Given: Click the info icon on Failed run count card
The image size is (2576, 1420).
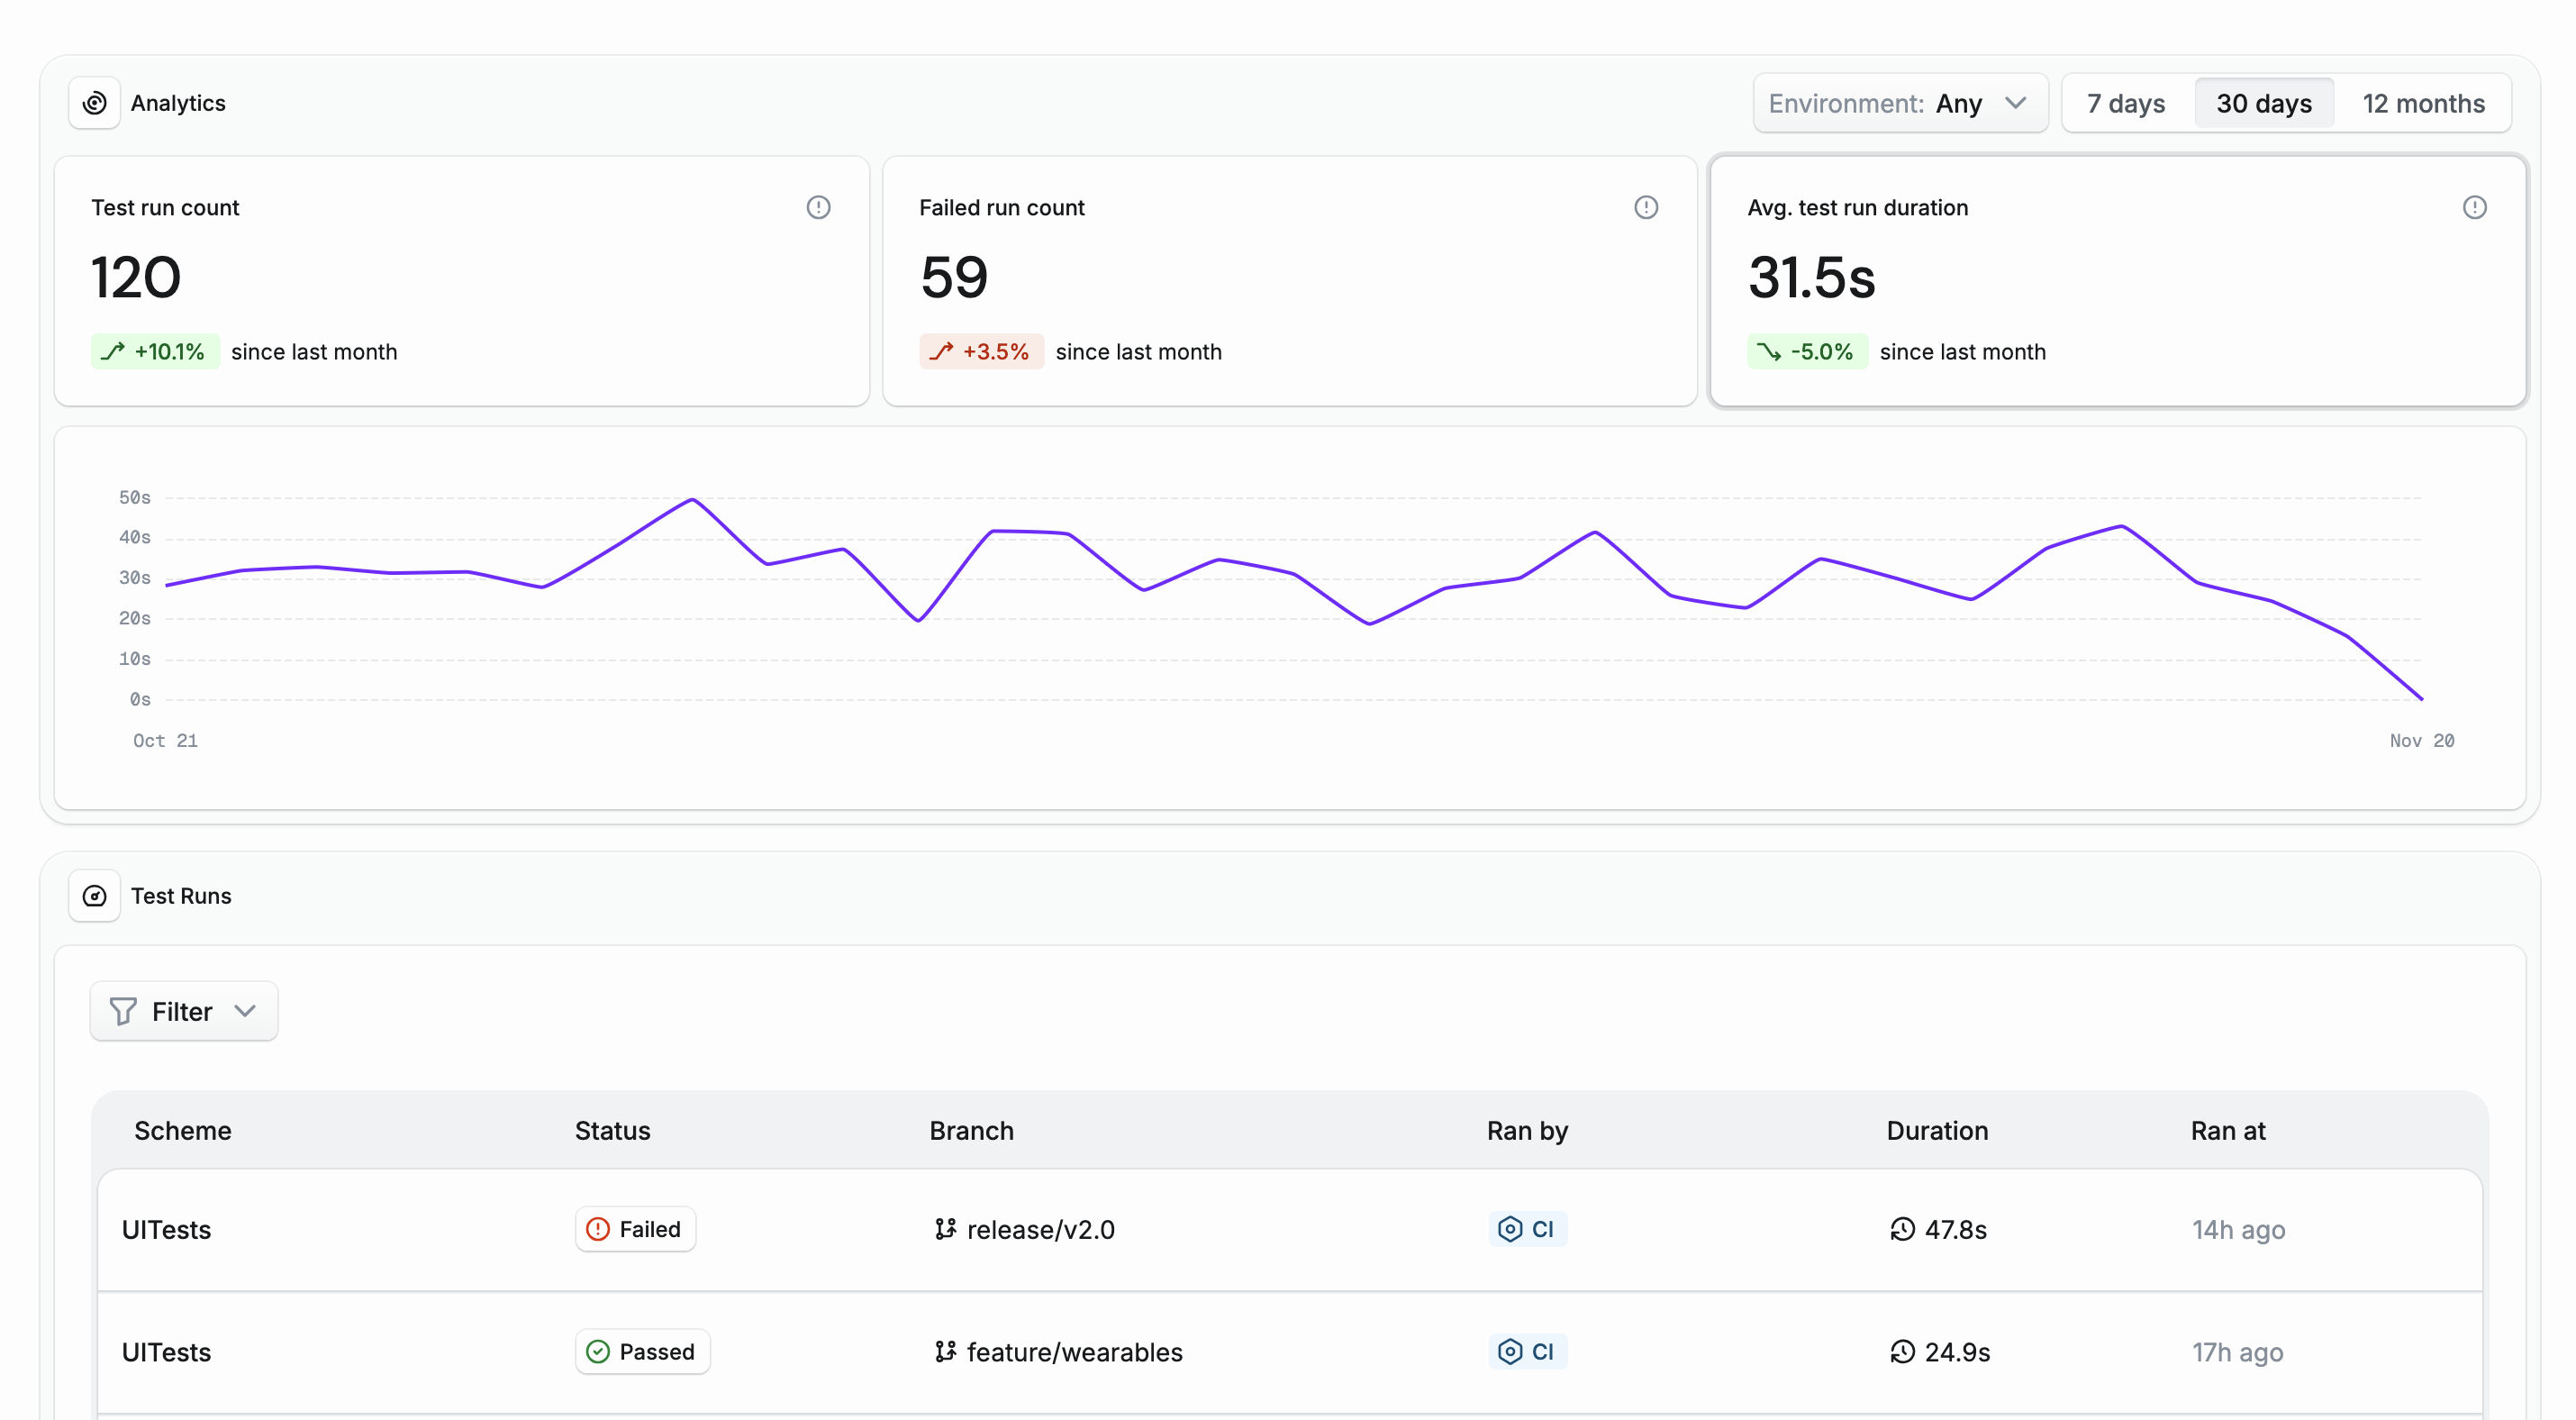Looking at the screenshot, I should (x=1646, y=207).
